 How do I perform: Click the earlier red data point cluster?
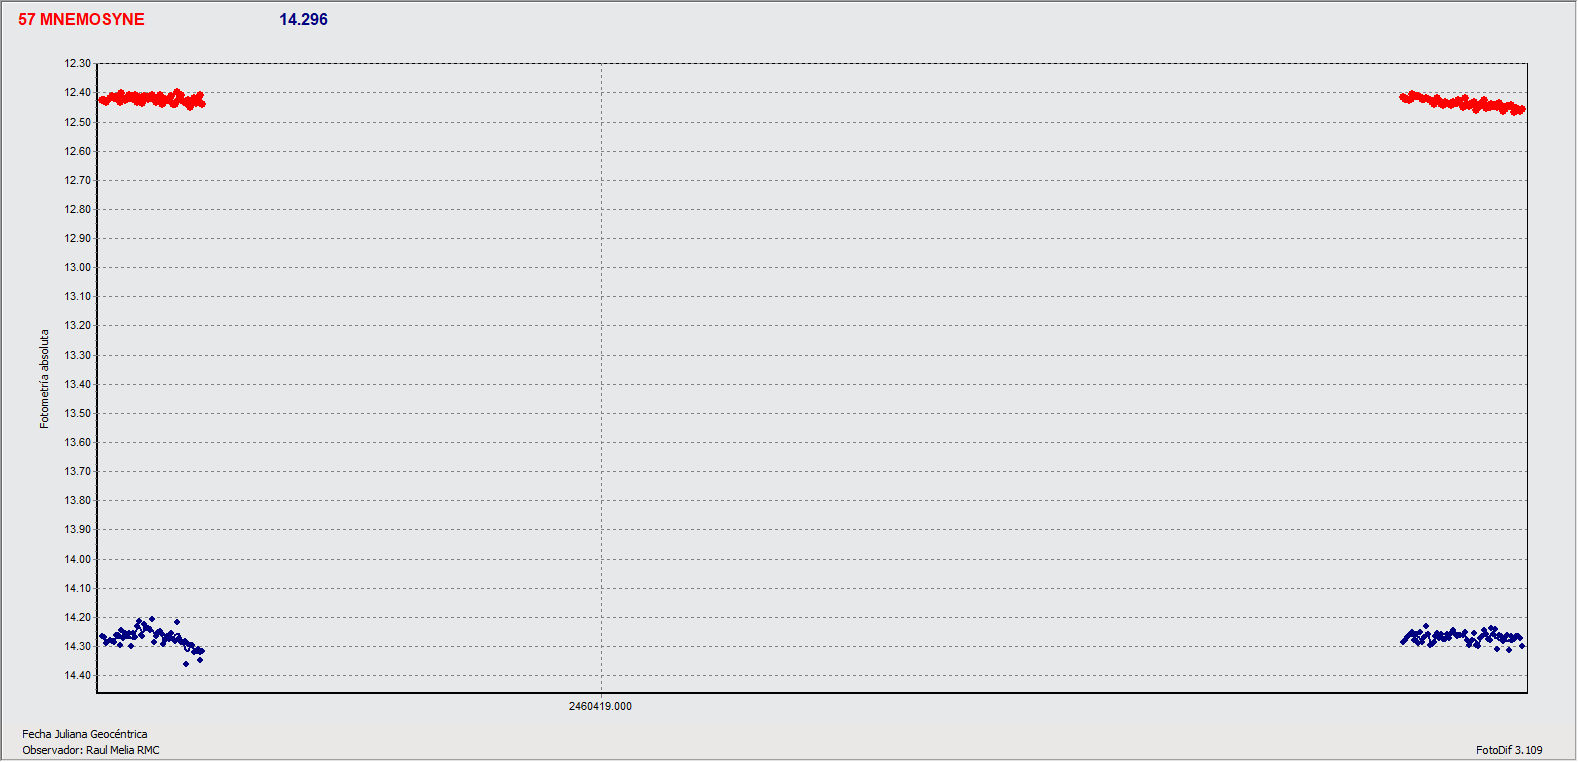pos(152,99)
